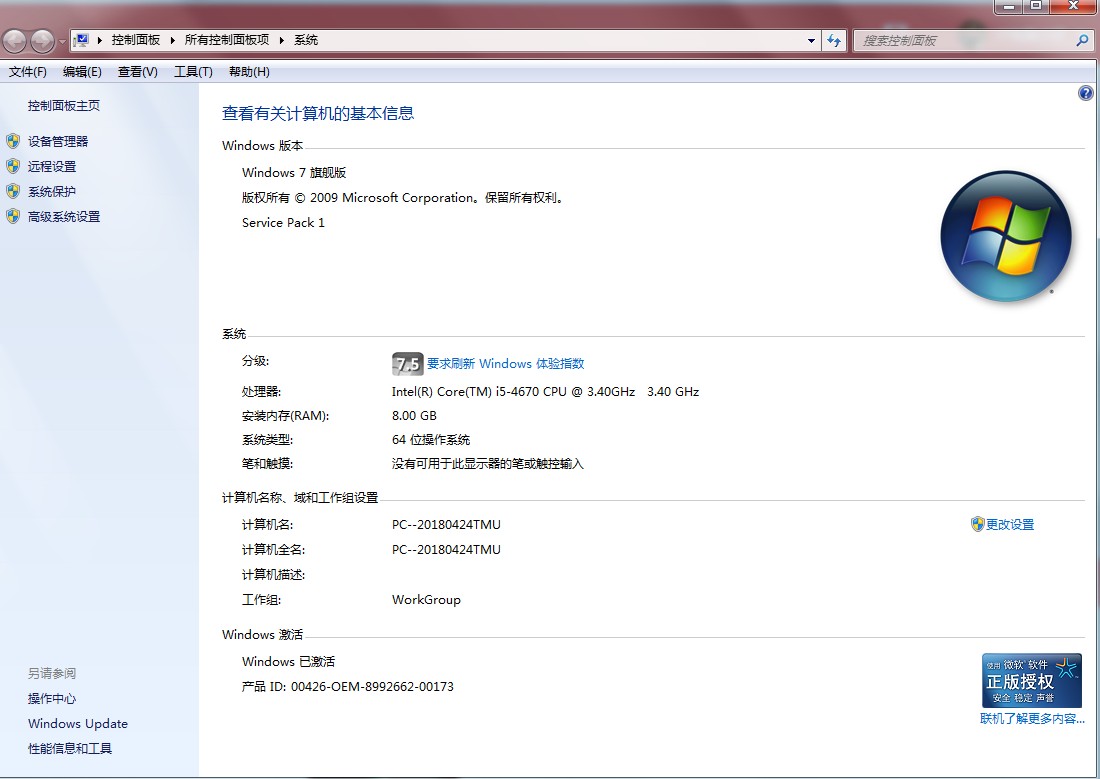The image size is (1100, 779).
Task: Click the back navigation arrow
Action: coord(13,40)
